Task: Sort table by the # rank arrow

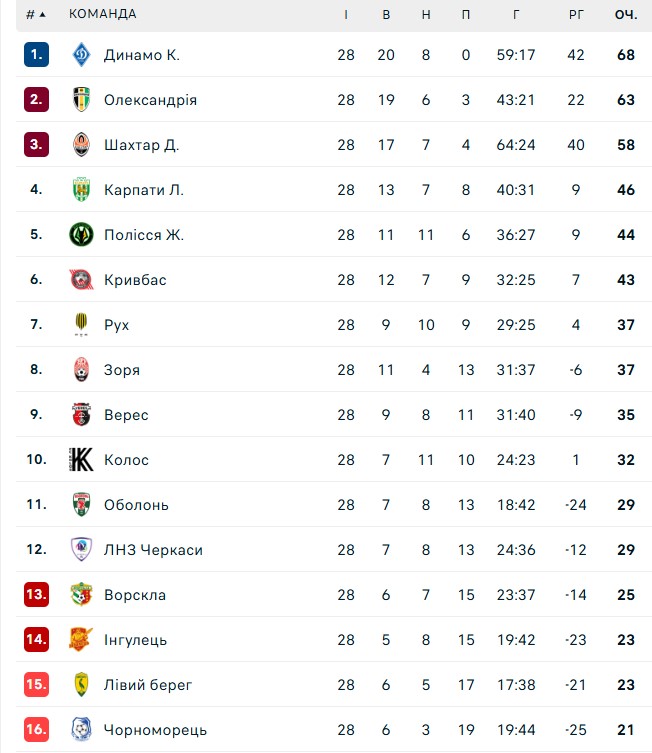Action: (42, 15)
